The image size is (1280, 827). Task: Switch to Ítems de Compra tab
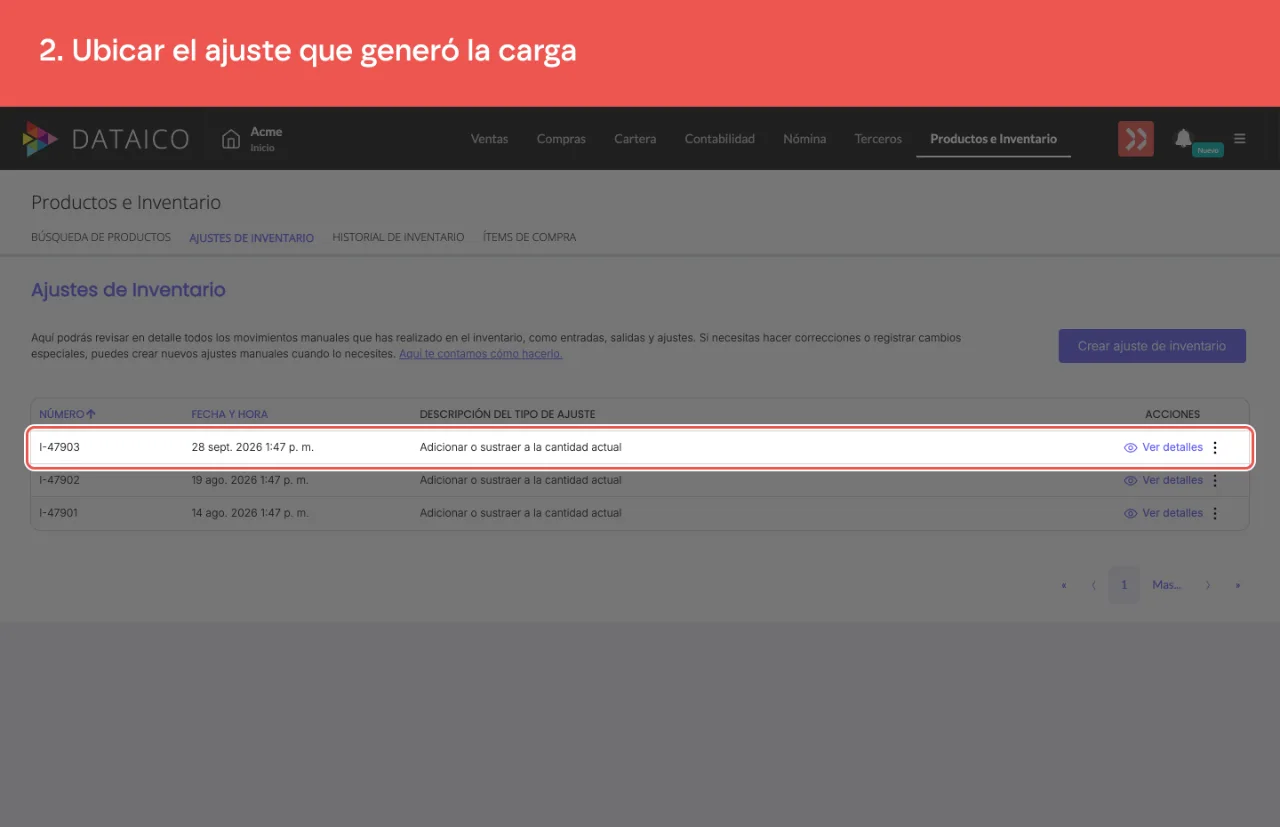529,237
